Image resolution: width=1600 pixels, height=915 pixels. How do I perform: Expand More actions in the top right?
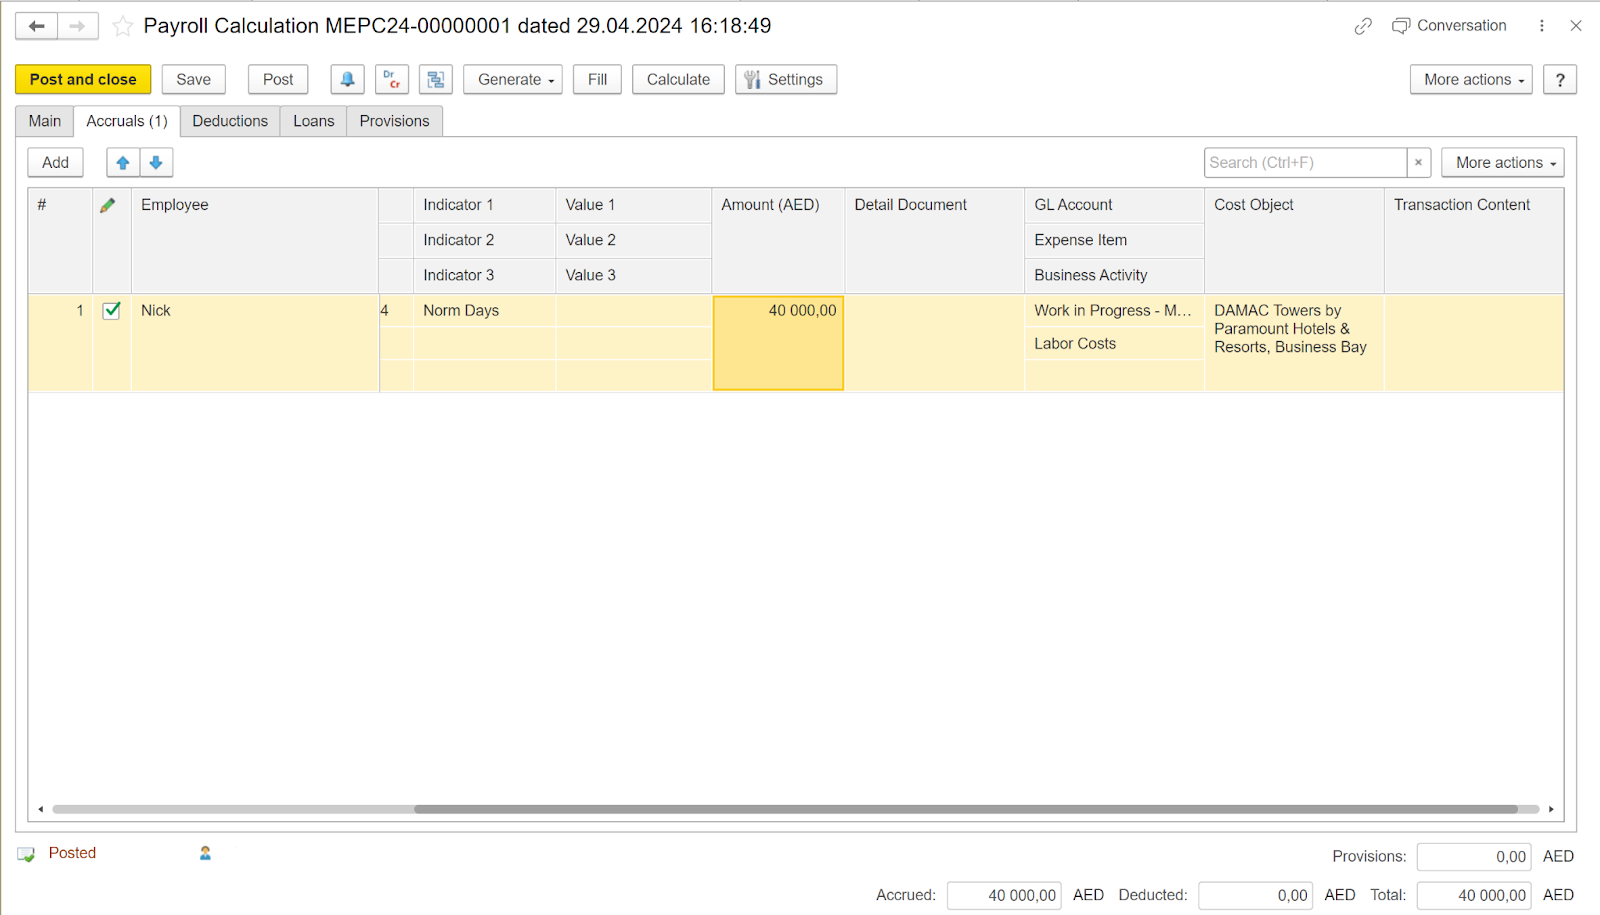coord(1470,79)
